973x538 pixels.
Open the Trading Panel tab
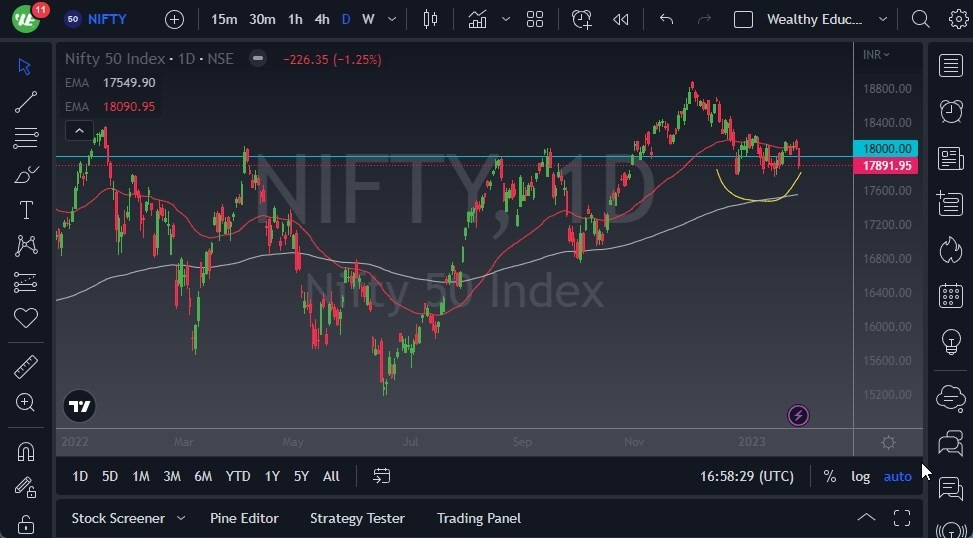[478, 518]
